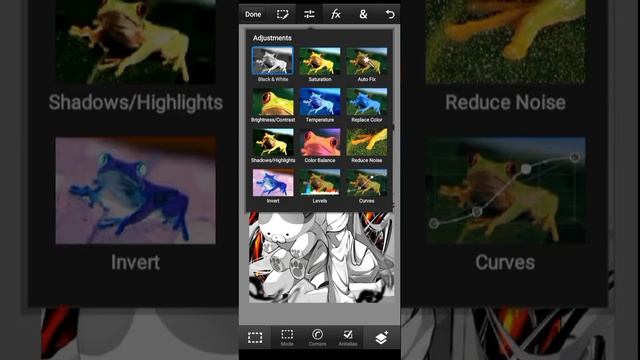Open the fx effects menu
This screenshot has width=640, height=360.
tap(336, 14)
